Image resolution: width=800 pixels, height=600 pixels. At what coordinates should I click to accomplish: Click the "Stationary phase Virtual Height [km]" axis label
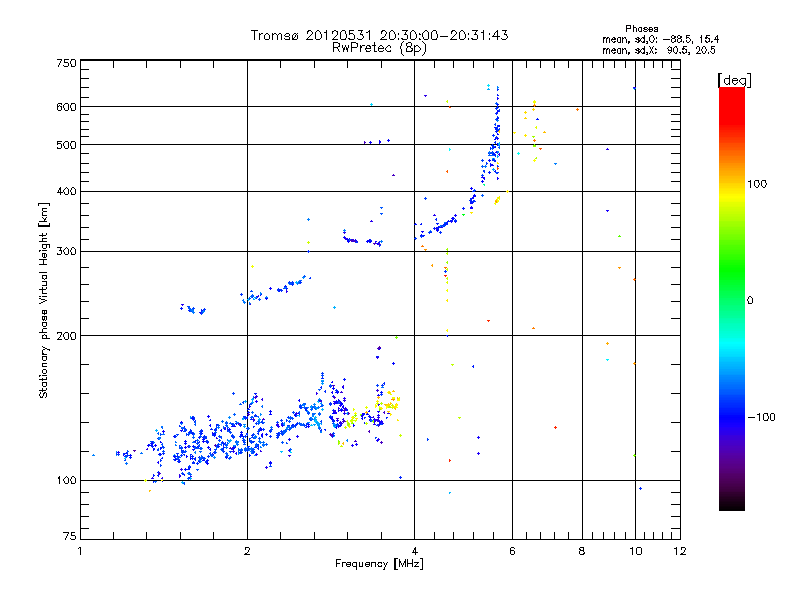click(44, 301)
